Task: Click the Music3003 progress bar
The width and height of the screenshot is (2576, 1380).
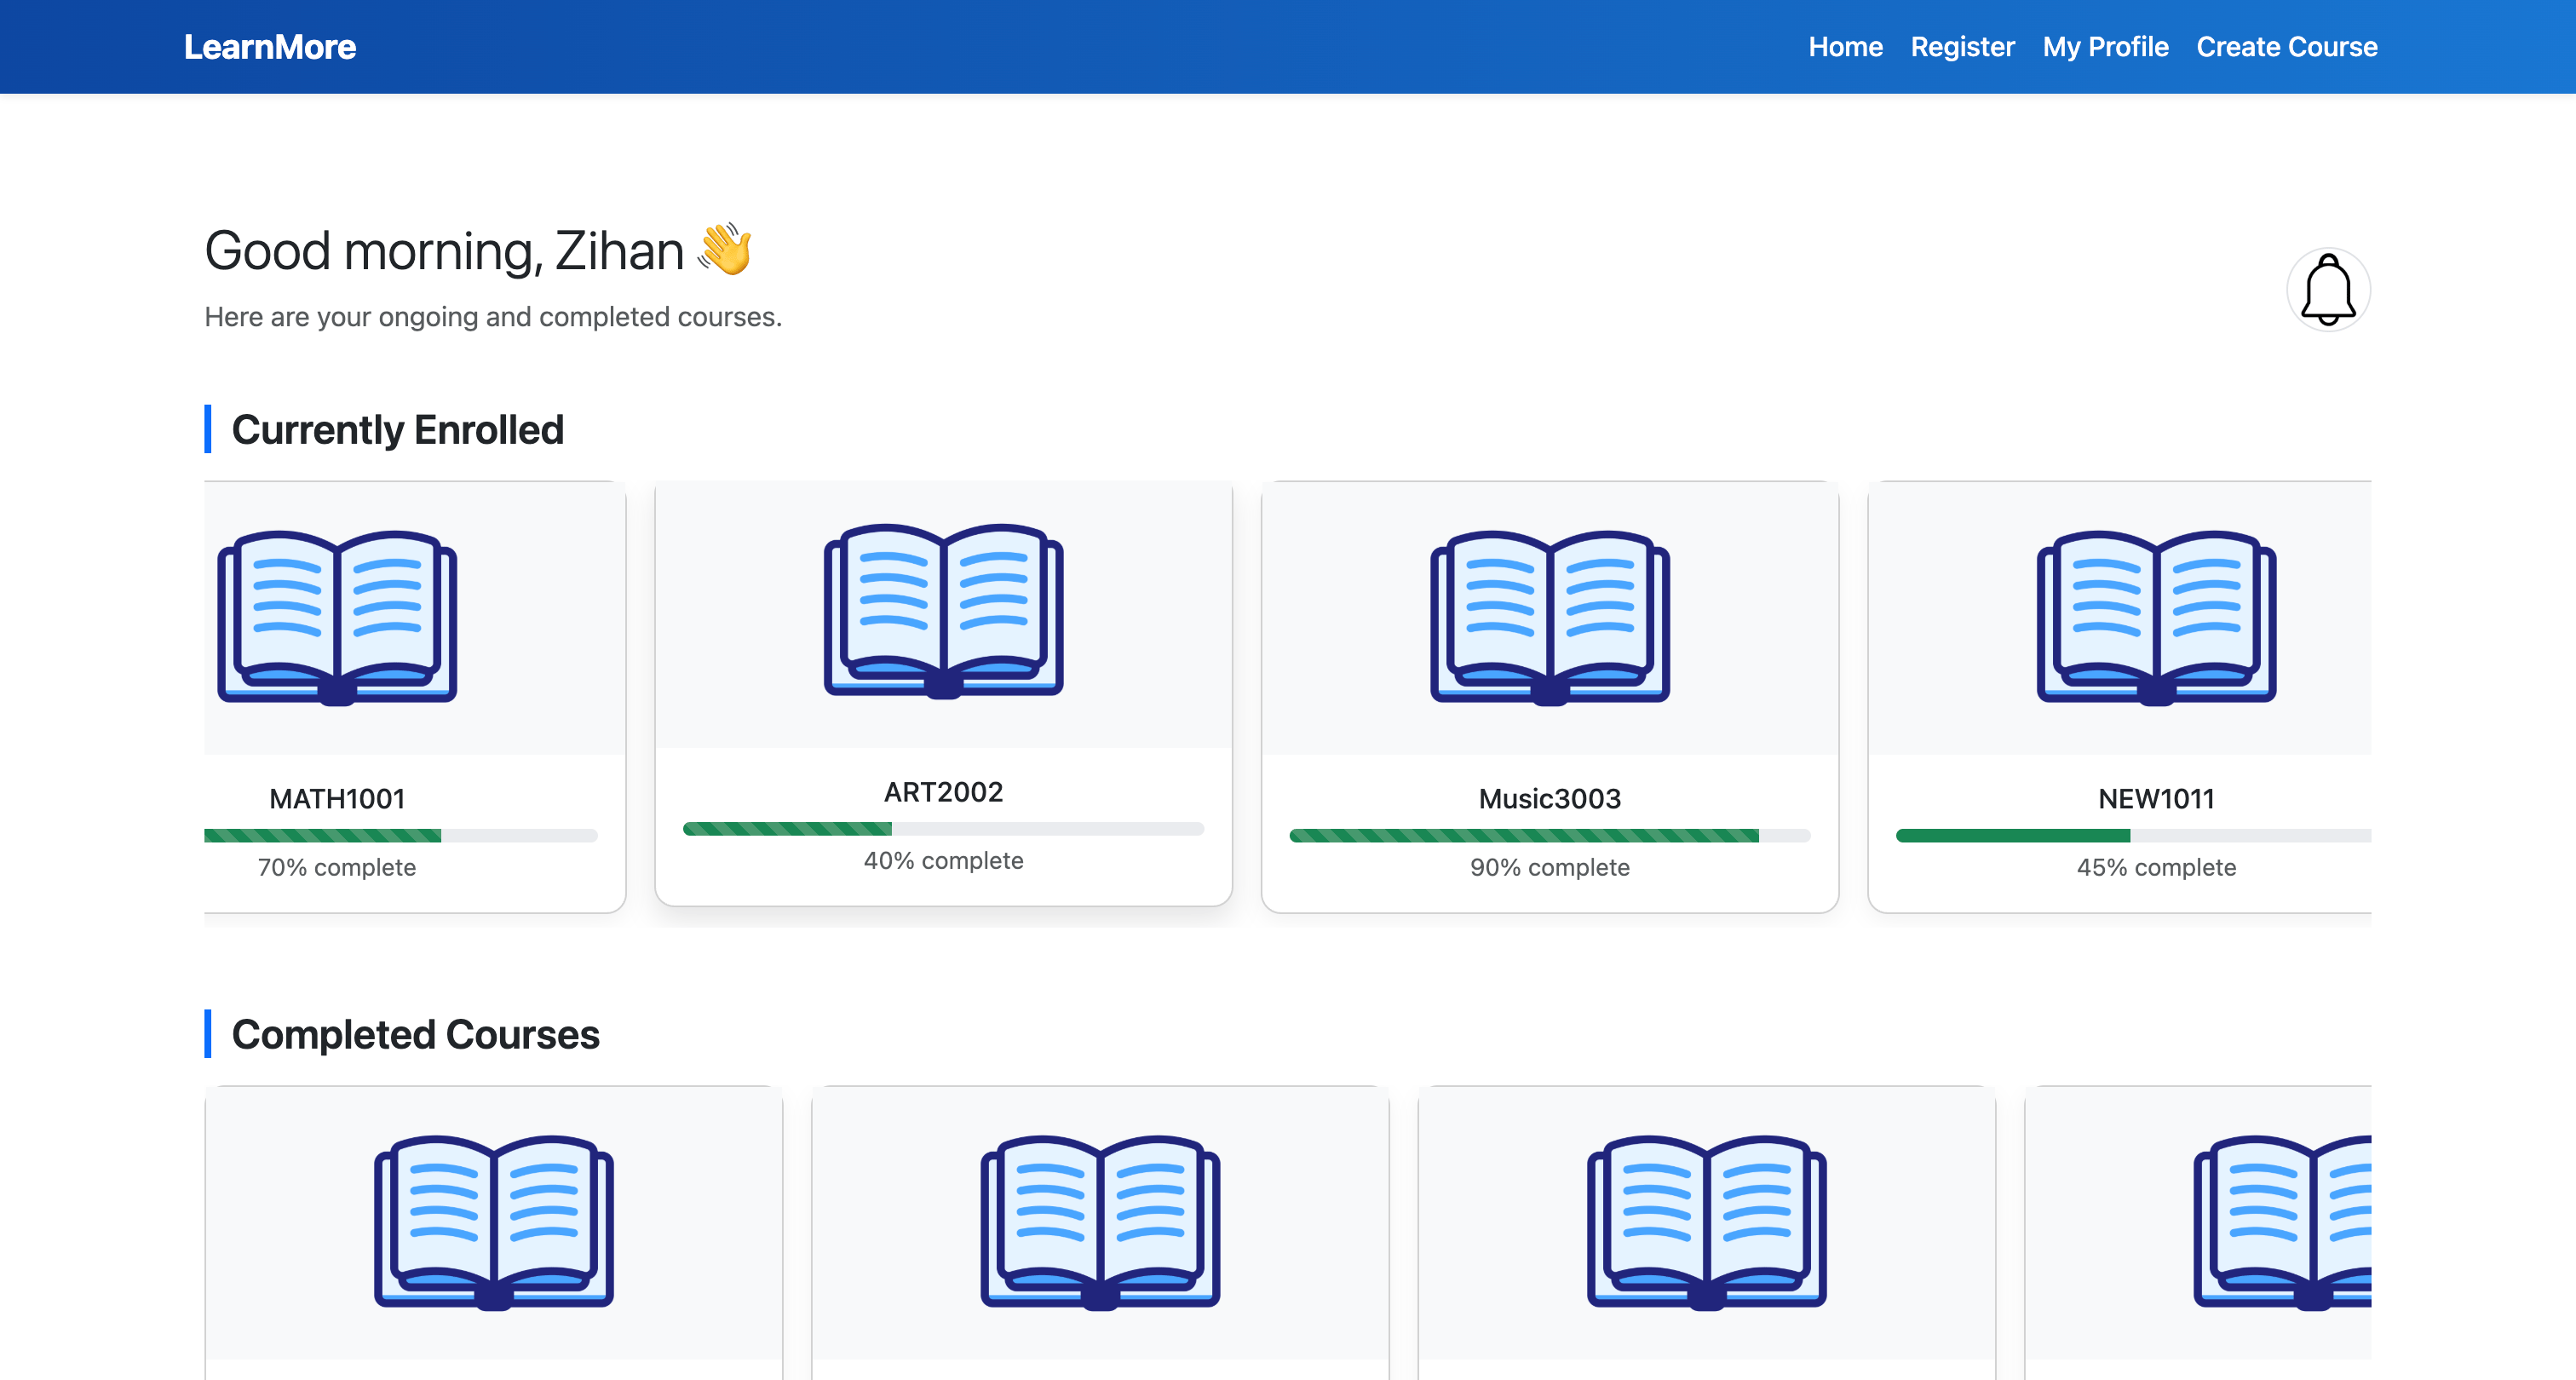Action: tap(1549, 835)
